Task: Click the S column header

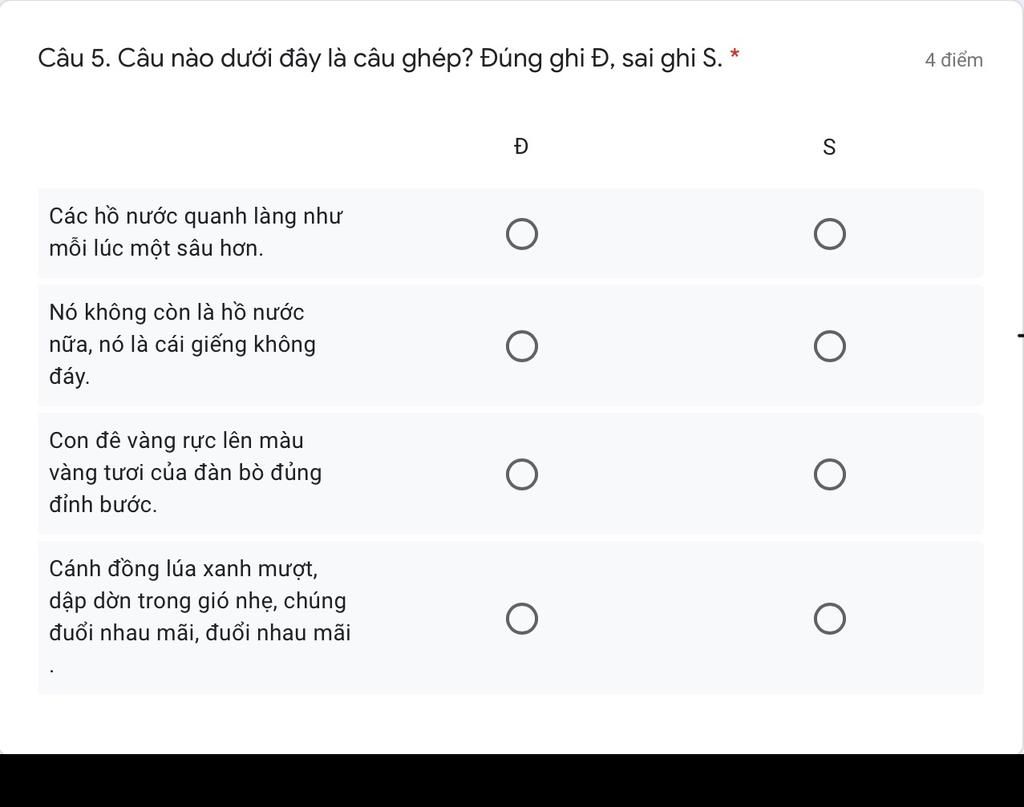Action: pos(829,147)
